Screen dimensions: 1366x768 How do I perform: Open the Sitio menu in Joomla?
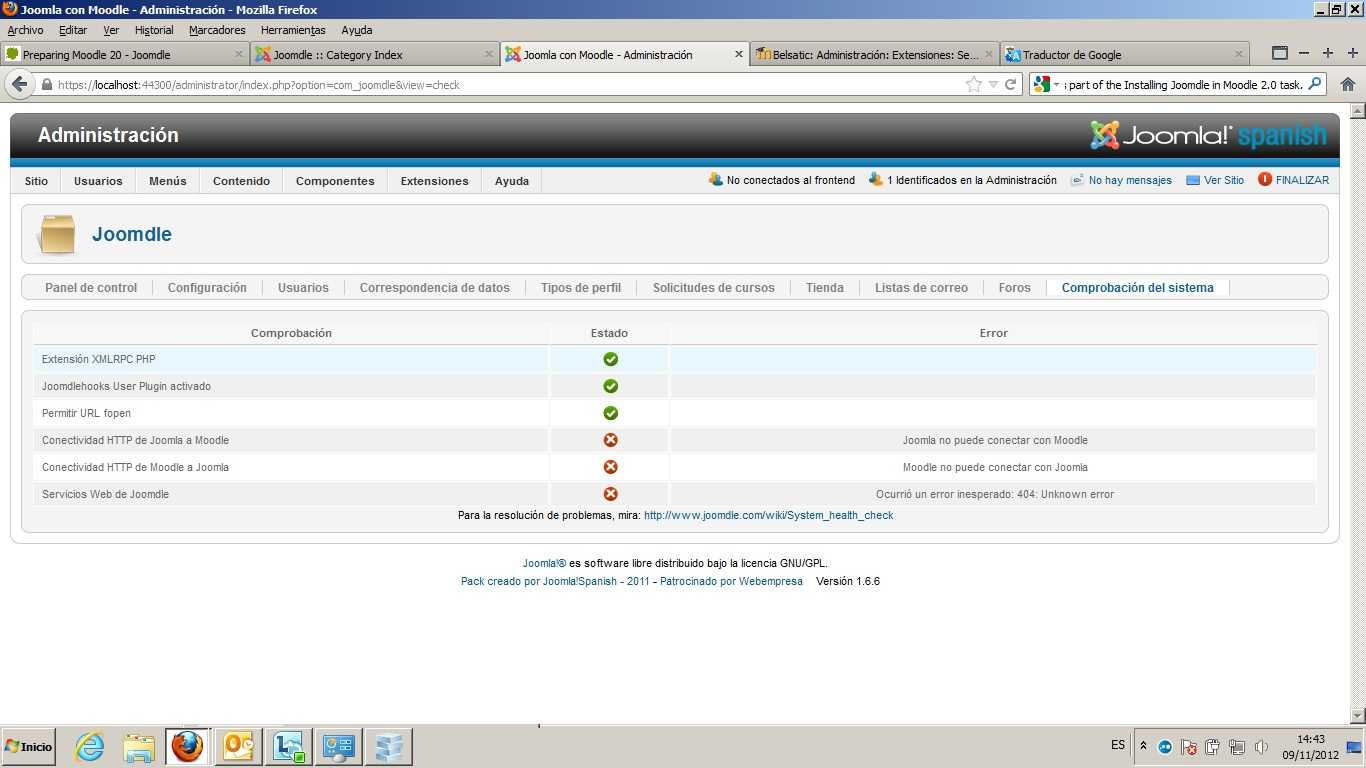36,181
